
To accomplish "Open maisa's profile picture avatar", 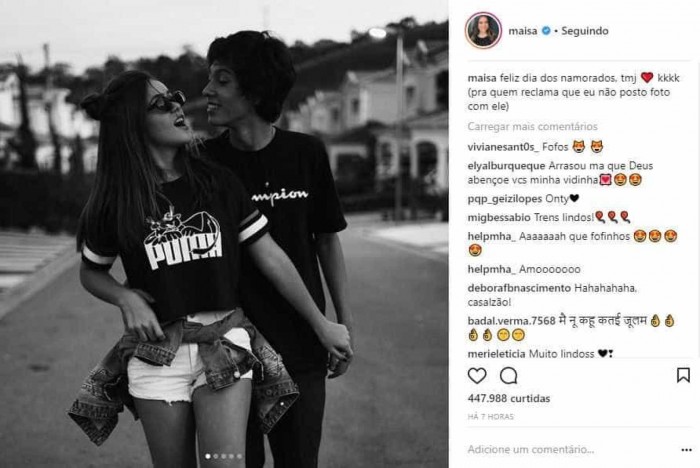I will (483, 30).
